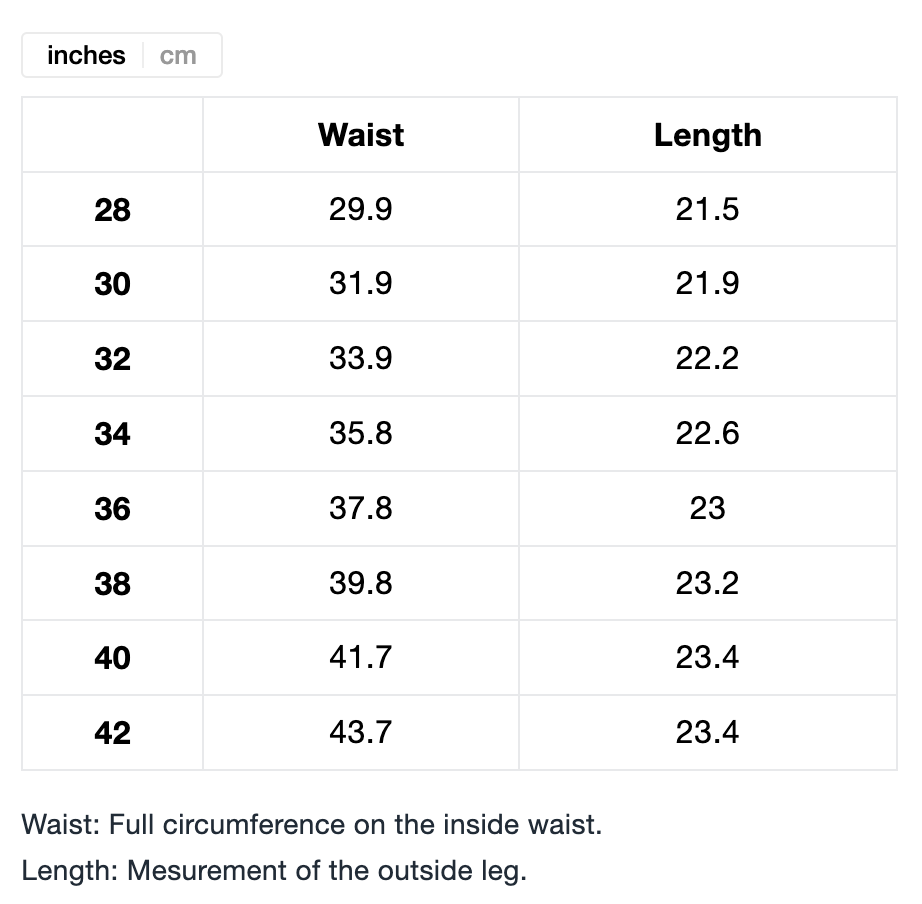Pick the size 34 row label
Image resolution: width=922 pixels, height=904 pixels.
pos(112,434)
